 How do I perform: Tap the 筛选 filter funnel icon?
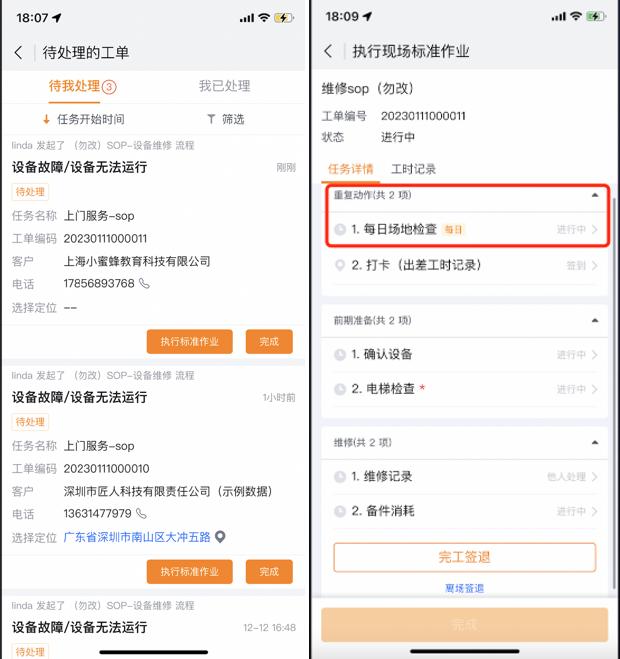(x=211, y=119)
